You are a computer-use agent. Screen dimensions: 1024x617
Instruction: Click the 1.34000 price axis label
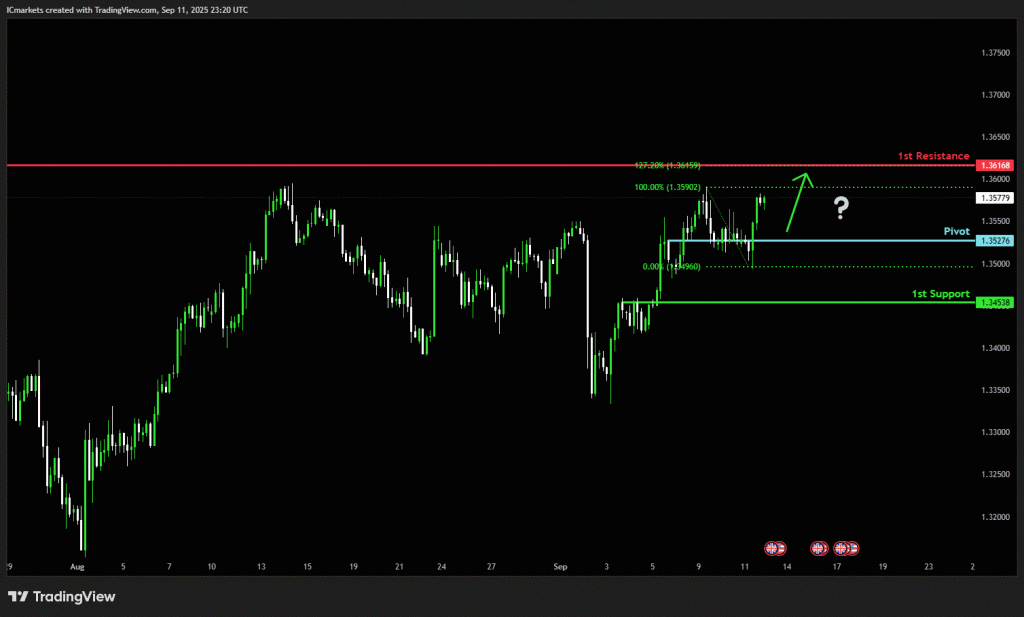point(995,348)
